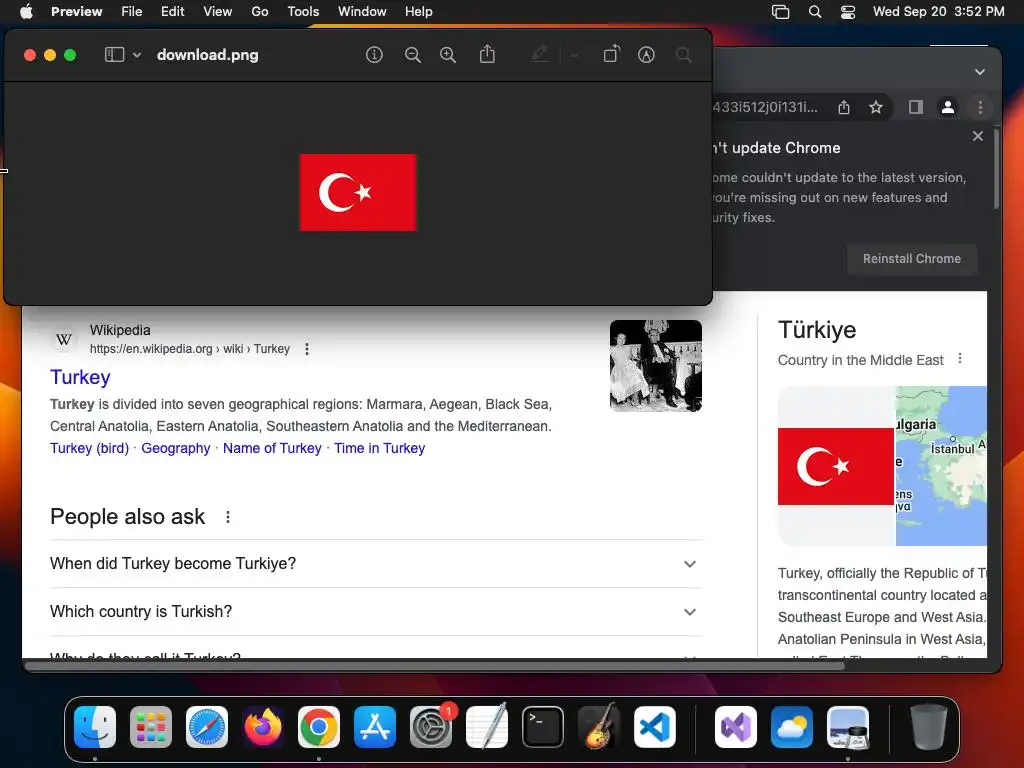Switch to Google Chrome in the Dock

click(319, 726)
